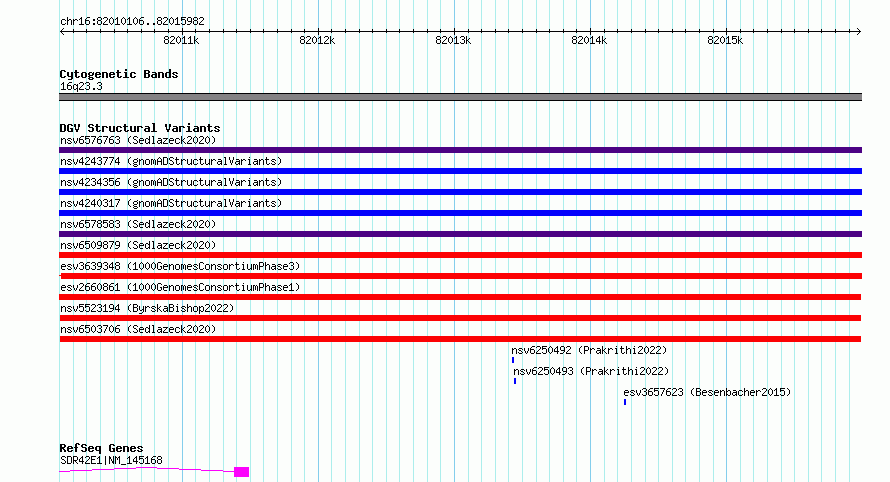Click the 16q23.3 band label
This screenshot has width=890, height=482.
[x=81, y=86]
